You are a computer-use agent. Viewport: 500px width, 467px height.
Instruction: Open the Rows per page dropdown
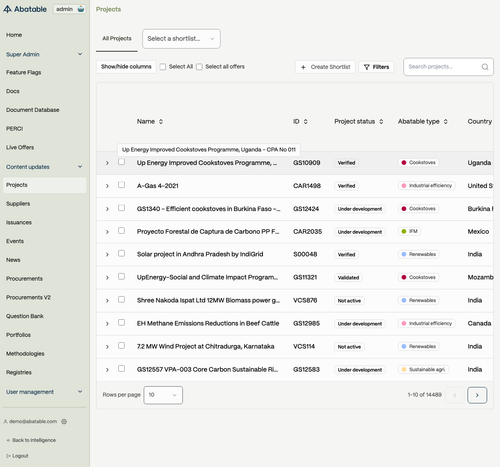163,395
